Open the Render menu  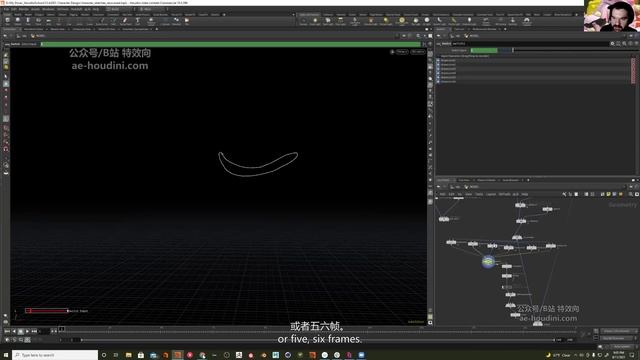(x=24, y=9)
